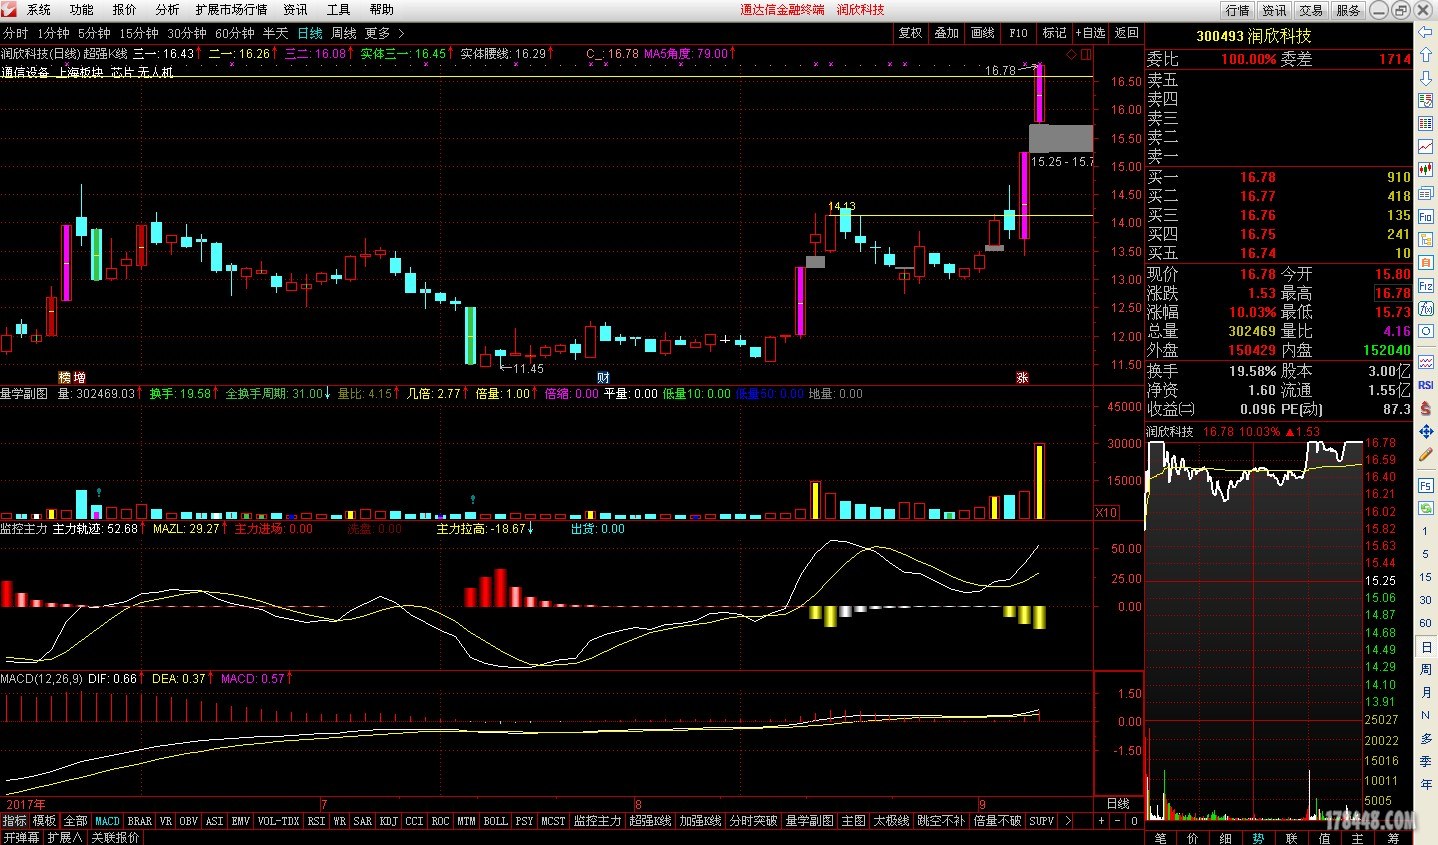Expand 更多 period options
This screenshot has width=1438, height=845.
click(x=384, y=33)
